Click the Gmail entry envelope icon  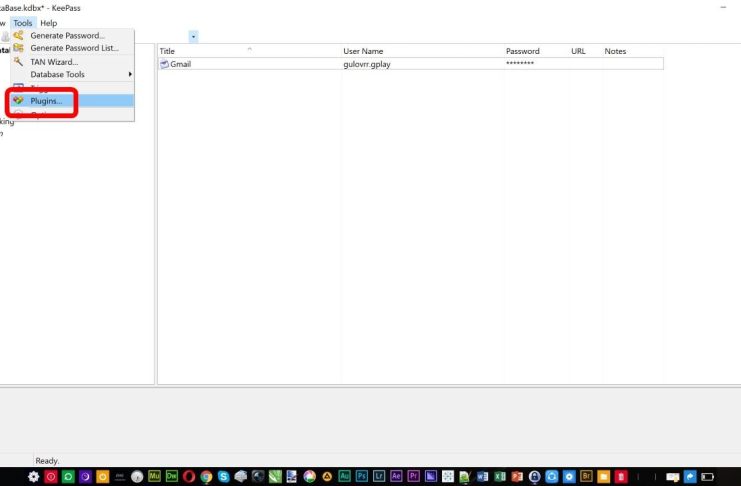point(164,64)
